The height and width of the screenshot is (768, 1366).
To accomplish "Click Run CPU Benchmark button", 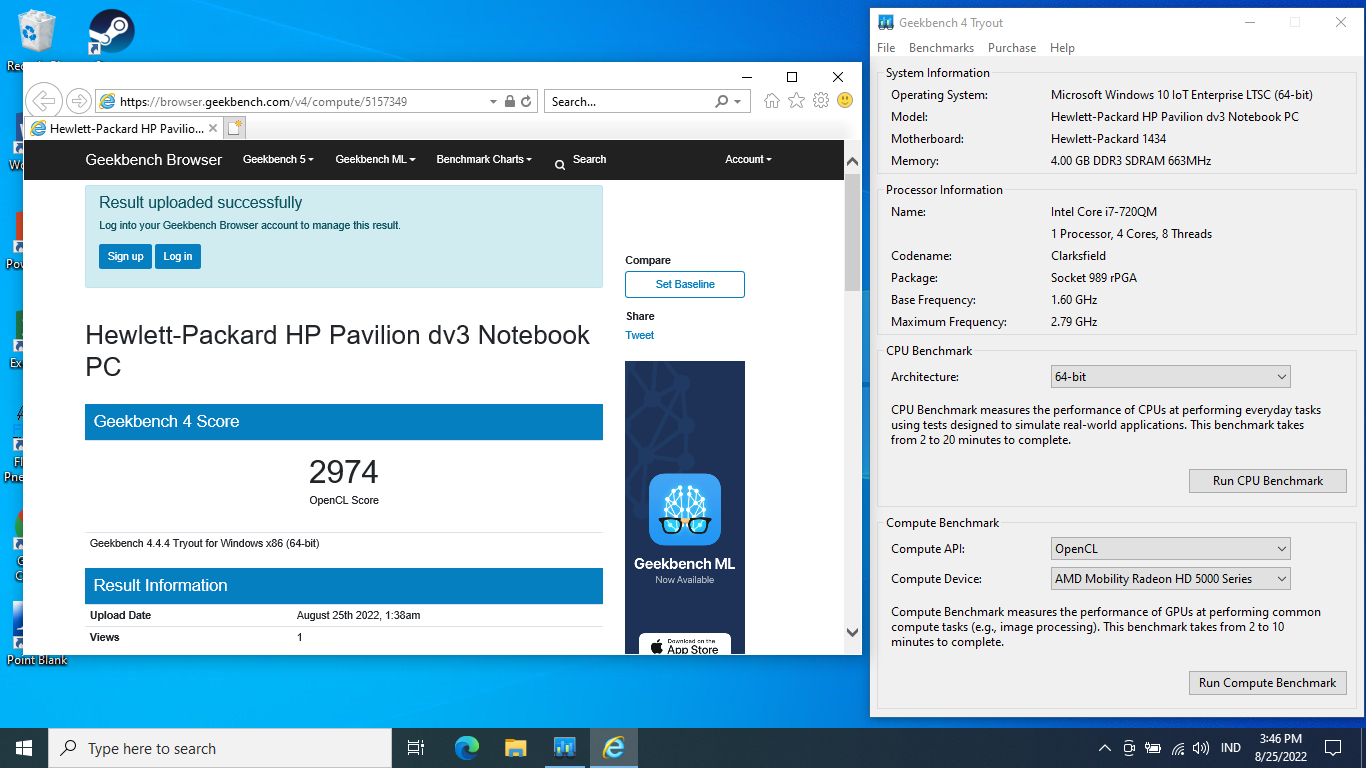I will pyautogui.click(x=1268, y=481).
